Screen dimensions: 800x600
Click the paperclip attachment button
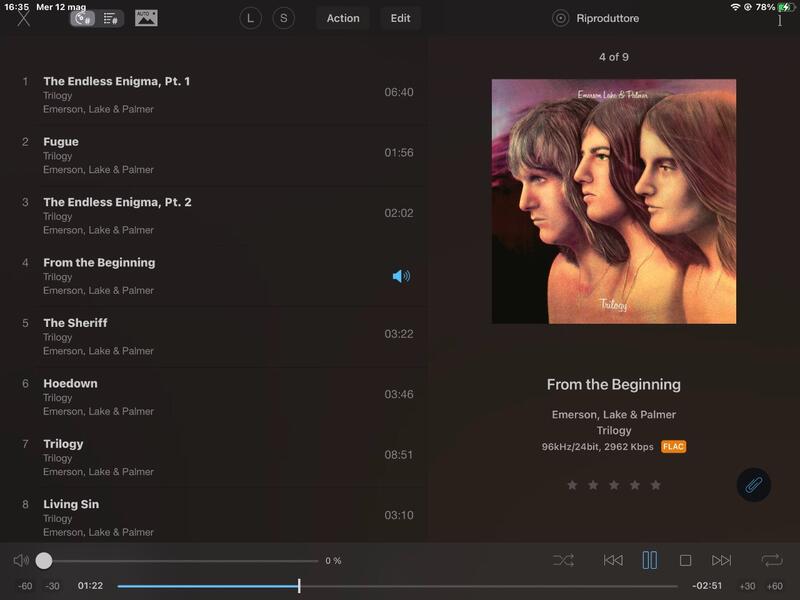753,485
